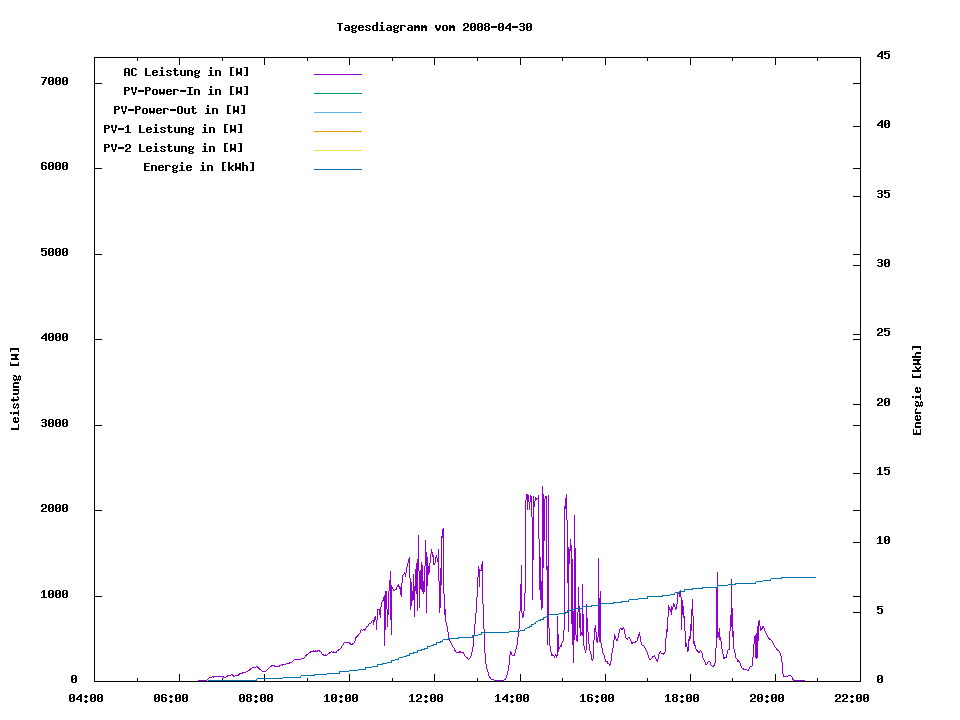Screen dimensions: 960x720
Task: Click the yellow line sample beside PV-2 Leistung
Action: click(337, 150)
